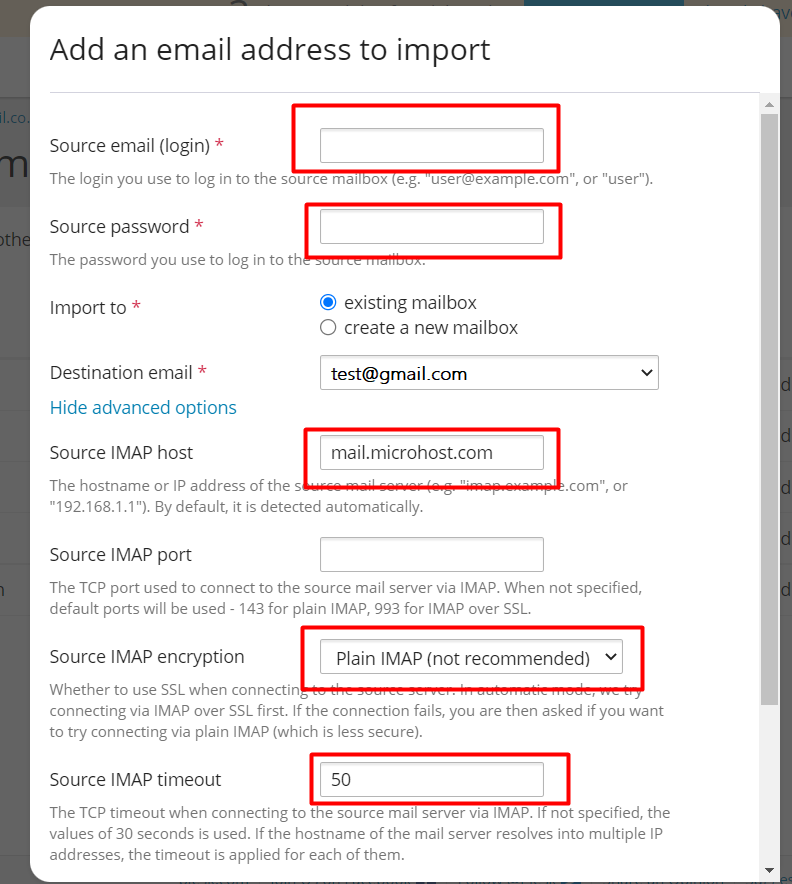Click the IMAP timeout box showing 50

point(432,780)
